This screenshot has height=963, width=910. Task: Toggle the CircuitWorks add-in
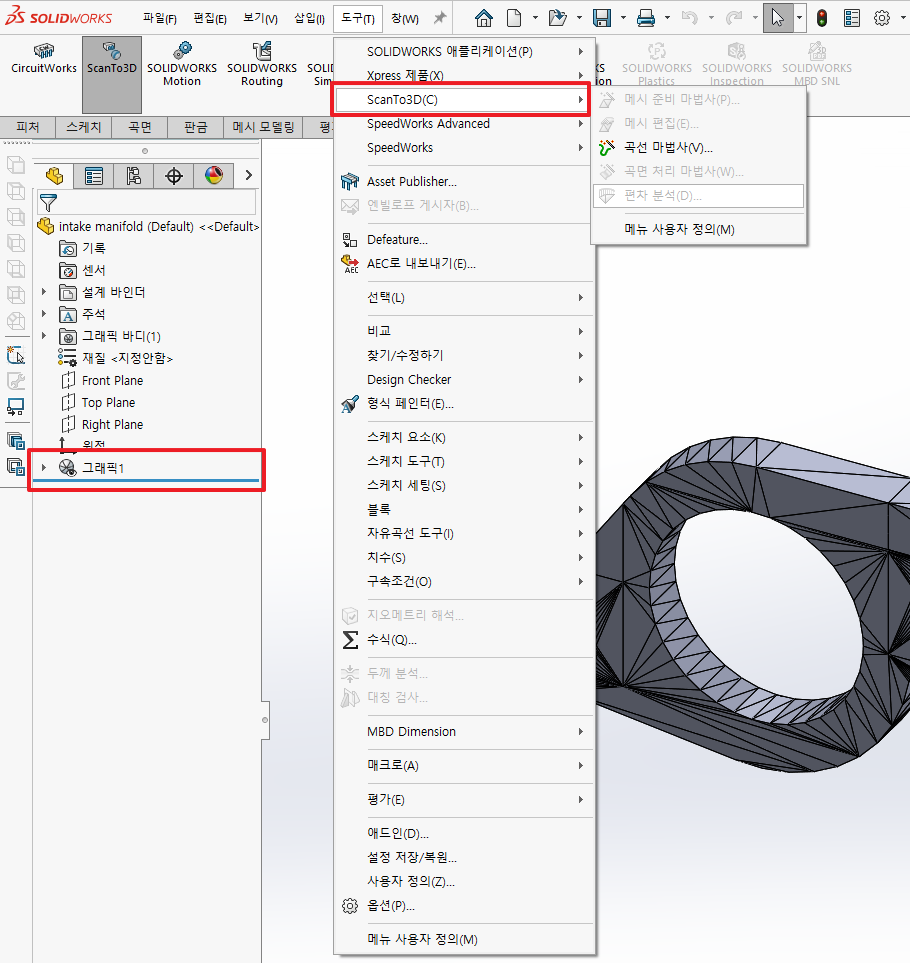pos(44,60)
